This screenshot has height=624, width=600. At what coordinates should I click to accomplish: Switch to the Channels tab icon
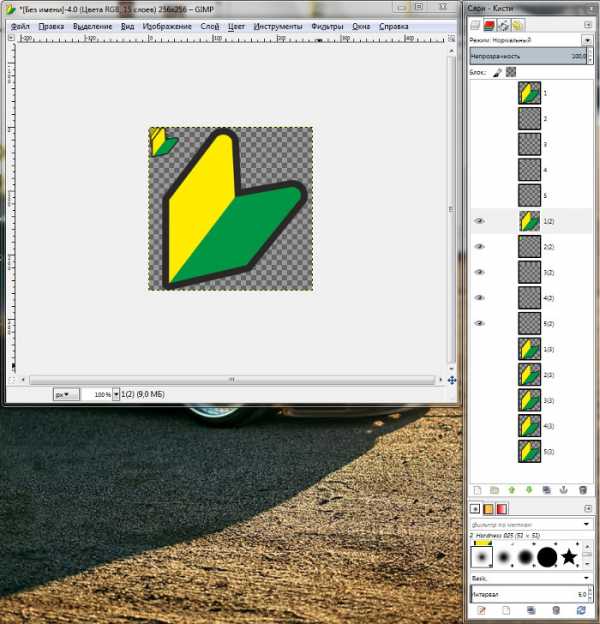(x=489, y=25)
